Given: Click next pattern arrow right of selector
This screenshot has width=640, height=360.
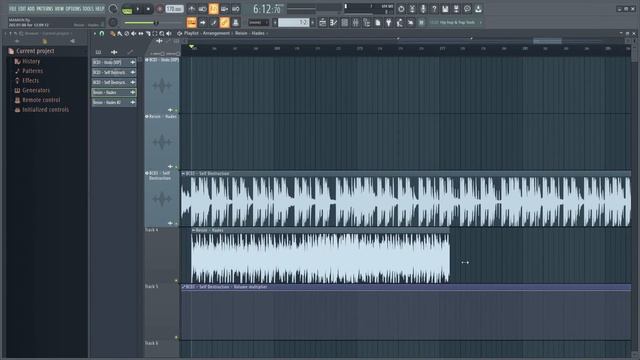Looking at the screenshot, I should pos(313,22).
